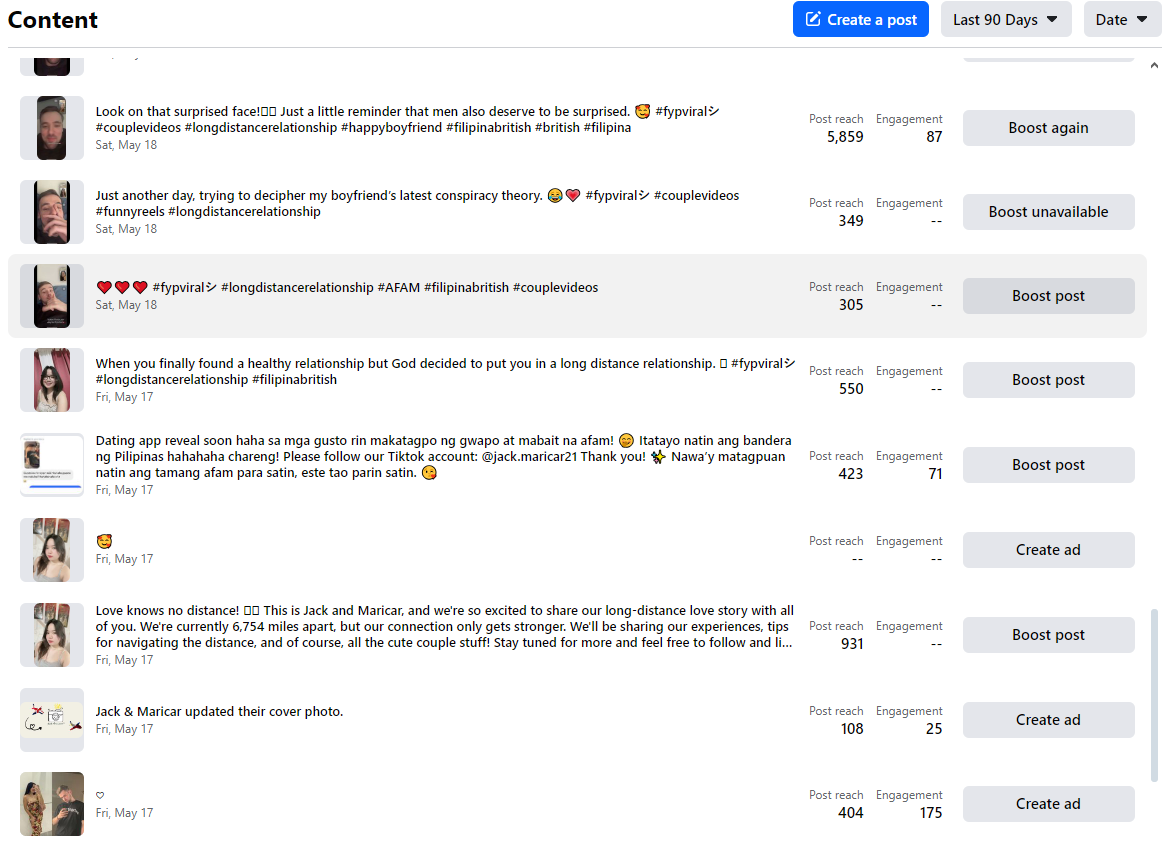Click Boost again for the surprised face post
The width and height of the screenshot is (1170, 844).
click(1048, 128)
